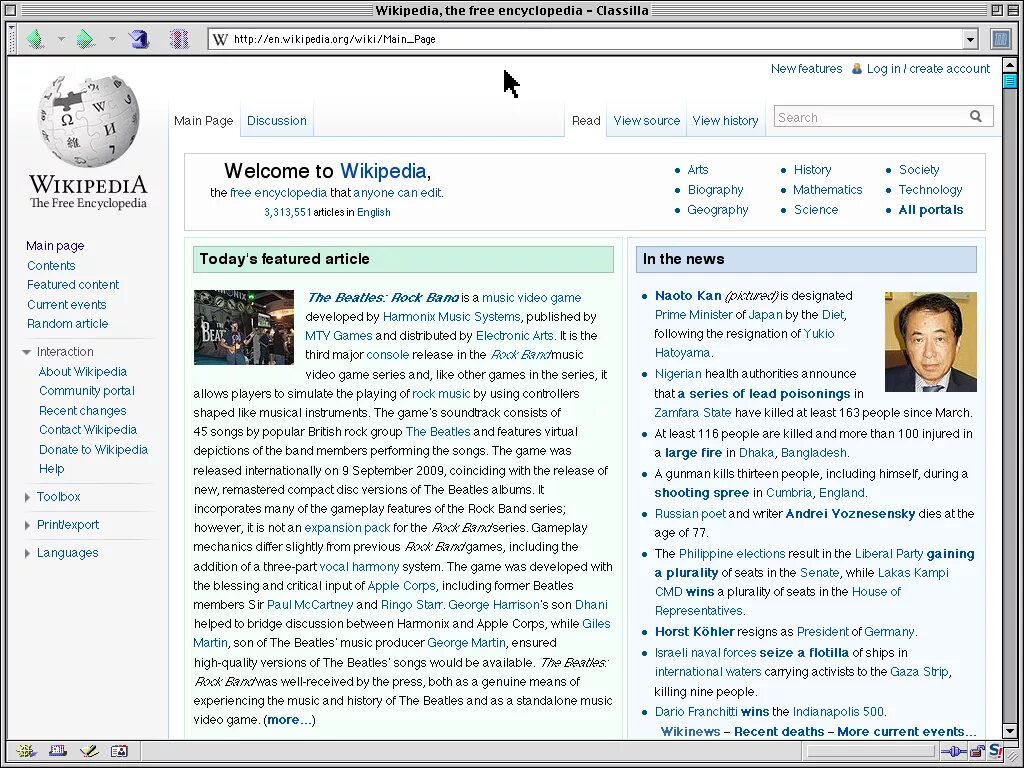
Task: Open the Address Book icon in the status bar
Action: [x=120, y=751]
